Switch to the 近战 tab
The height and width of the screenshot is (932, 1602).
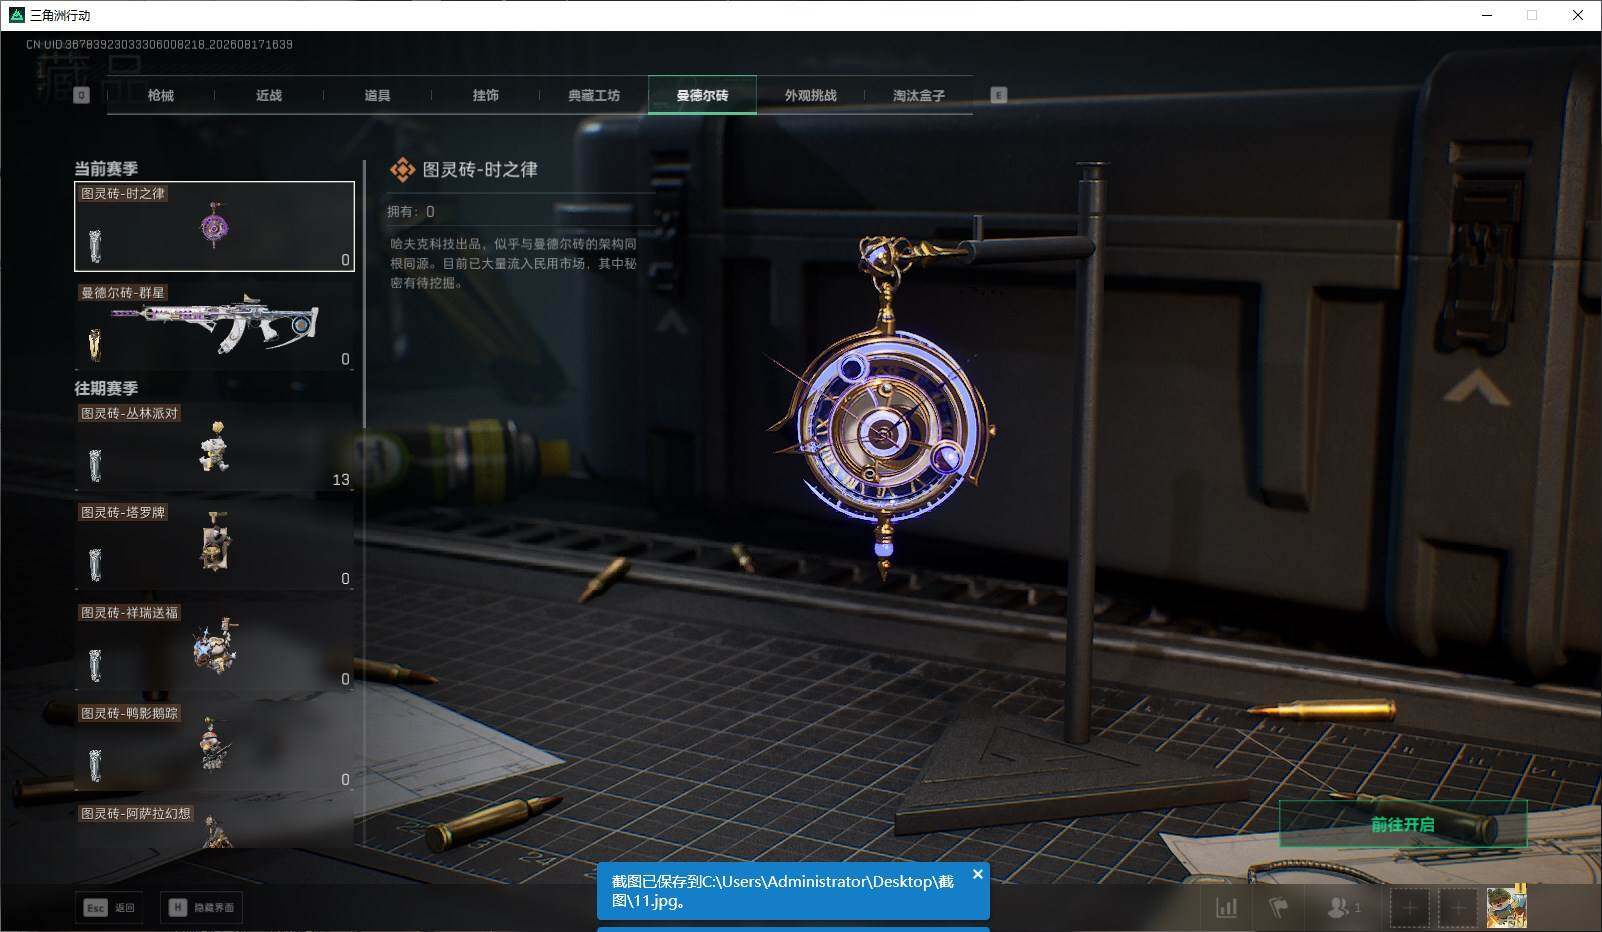(268, 95)
